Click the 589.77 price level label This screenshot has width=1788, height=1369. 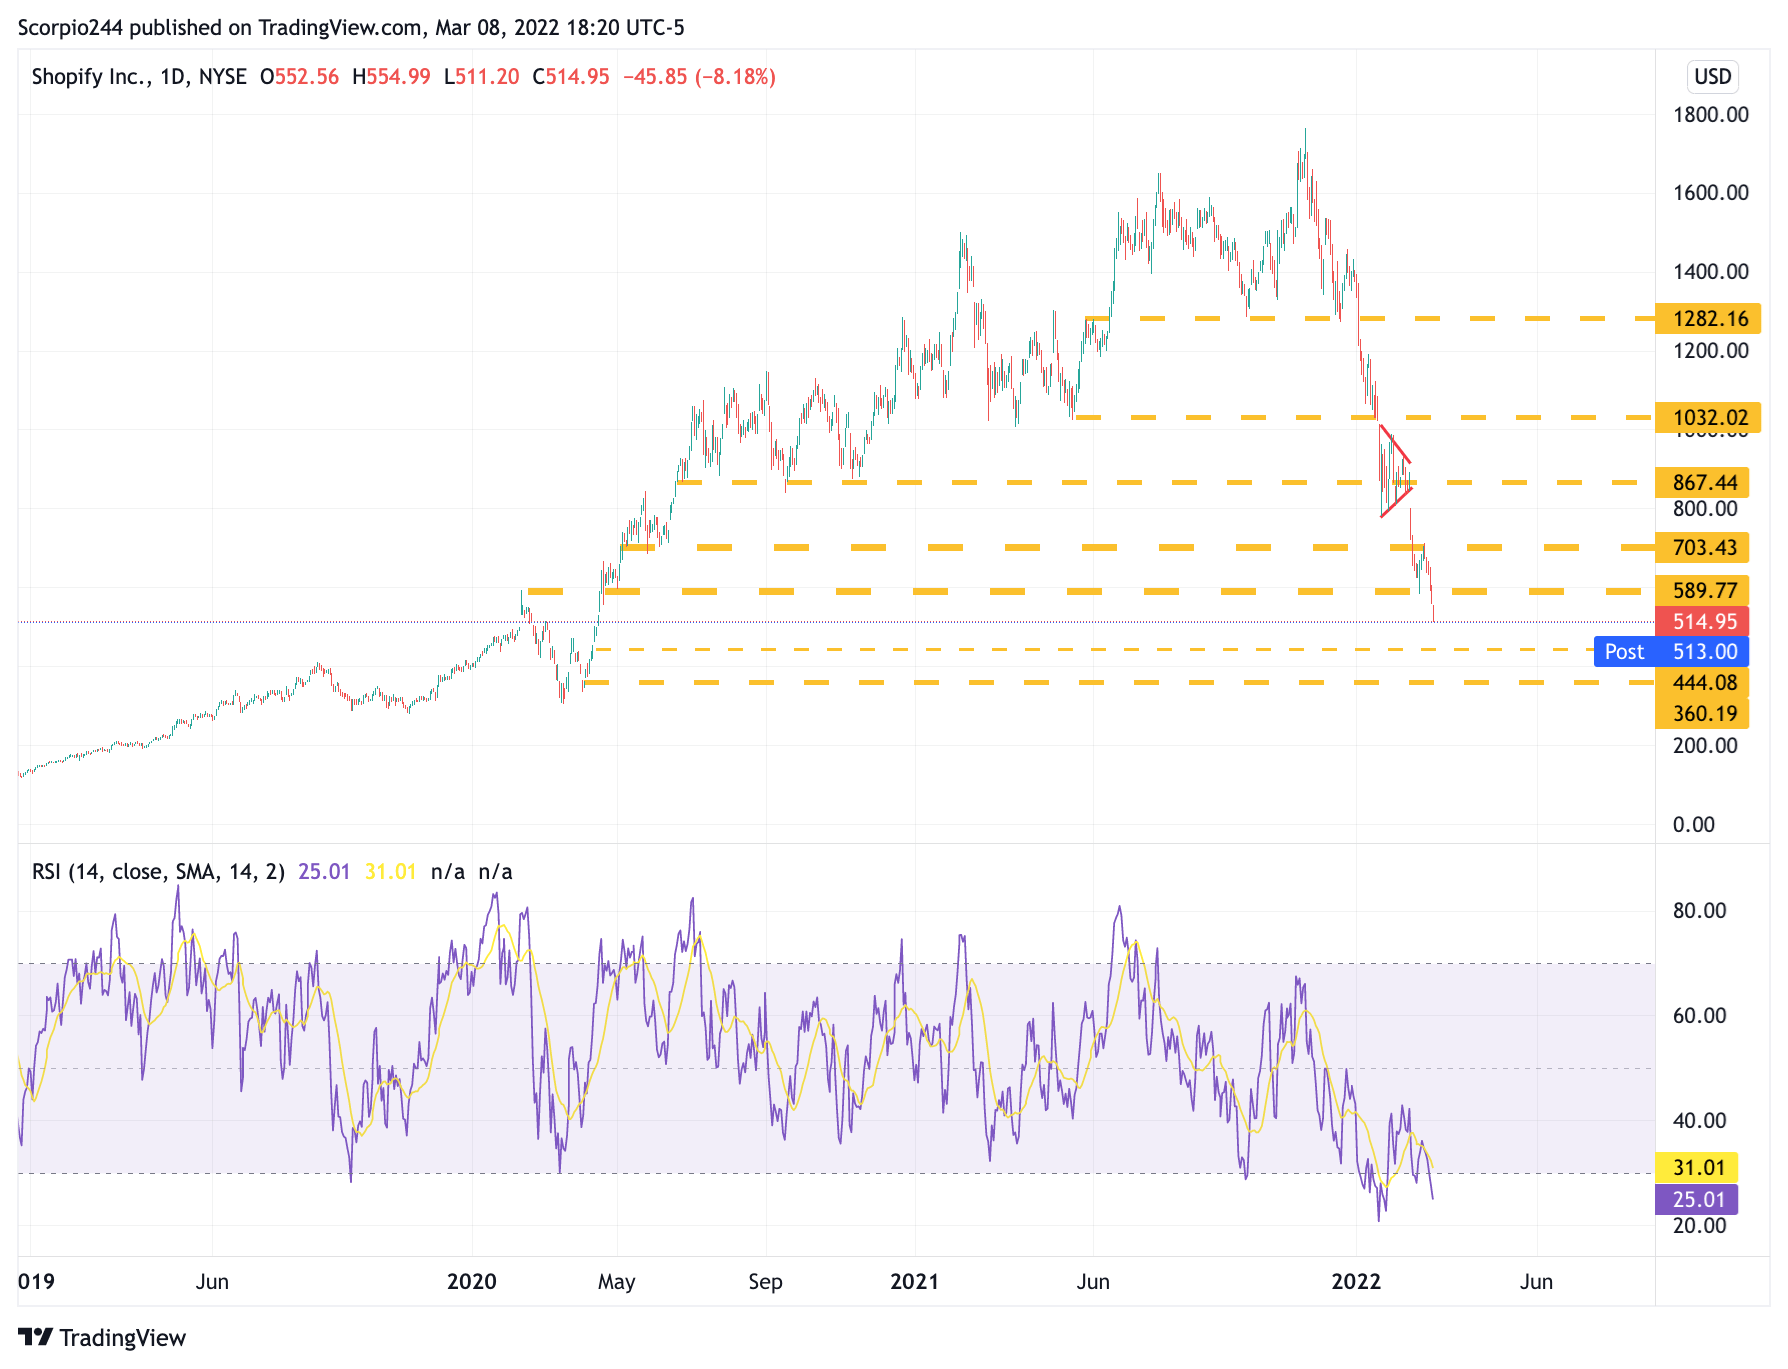(x=1703, y=590)
